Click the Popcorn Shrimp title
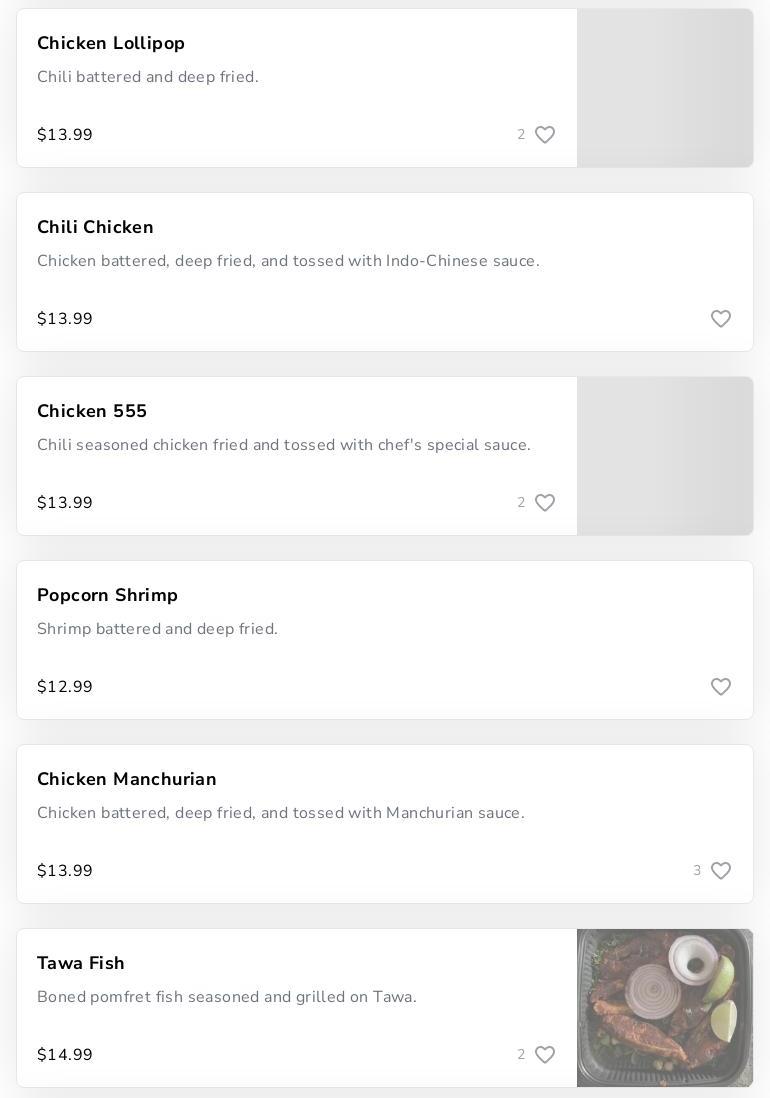The width and height of the screenshot is (770, 1098). pos(107,595)
